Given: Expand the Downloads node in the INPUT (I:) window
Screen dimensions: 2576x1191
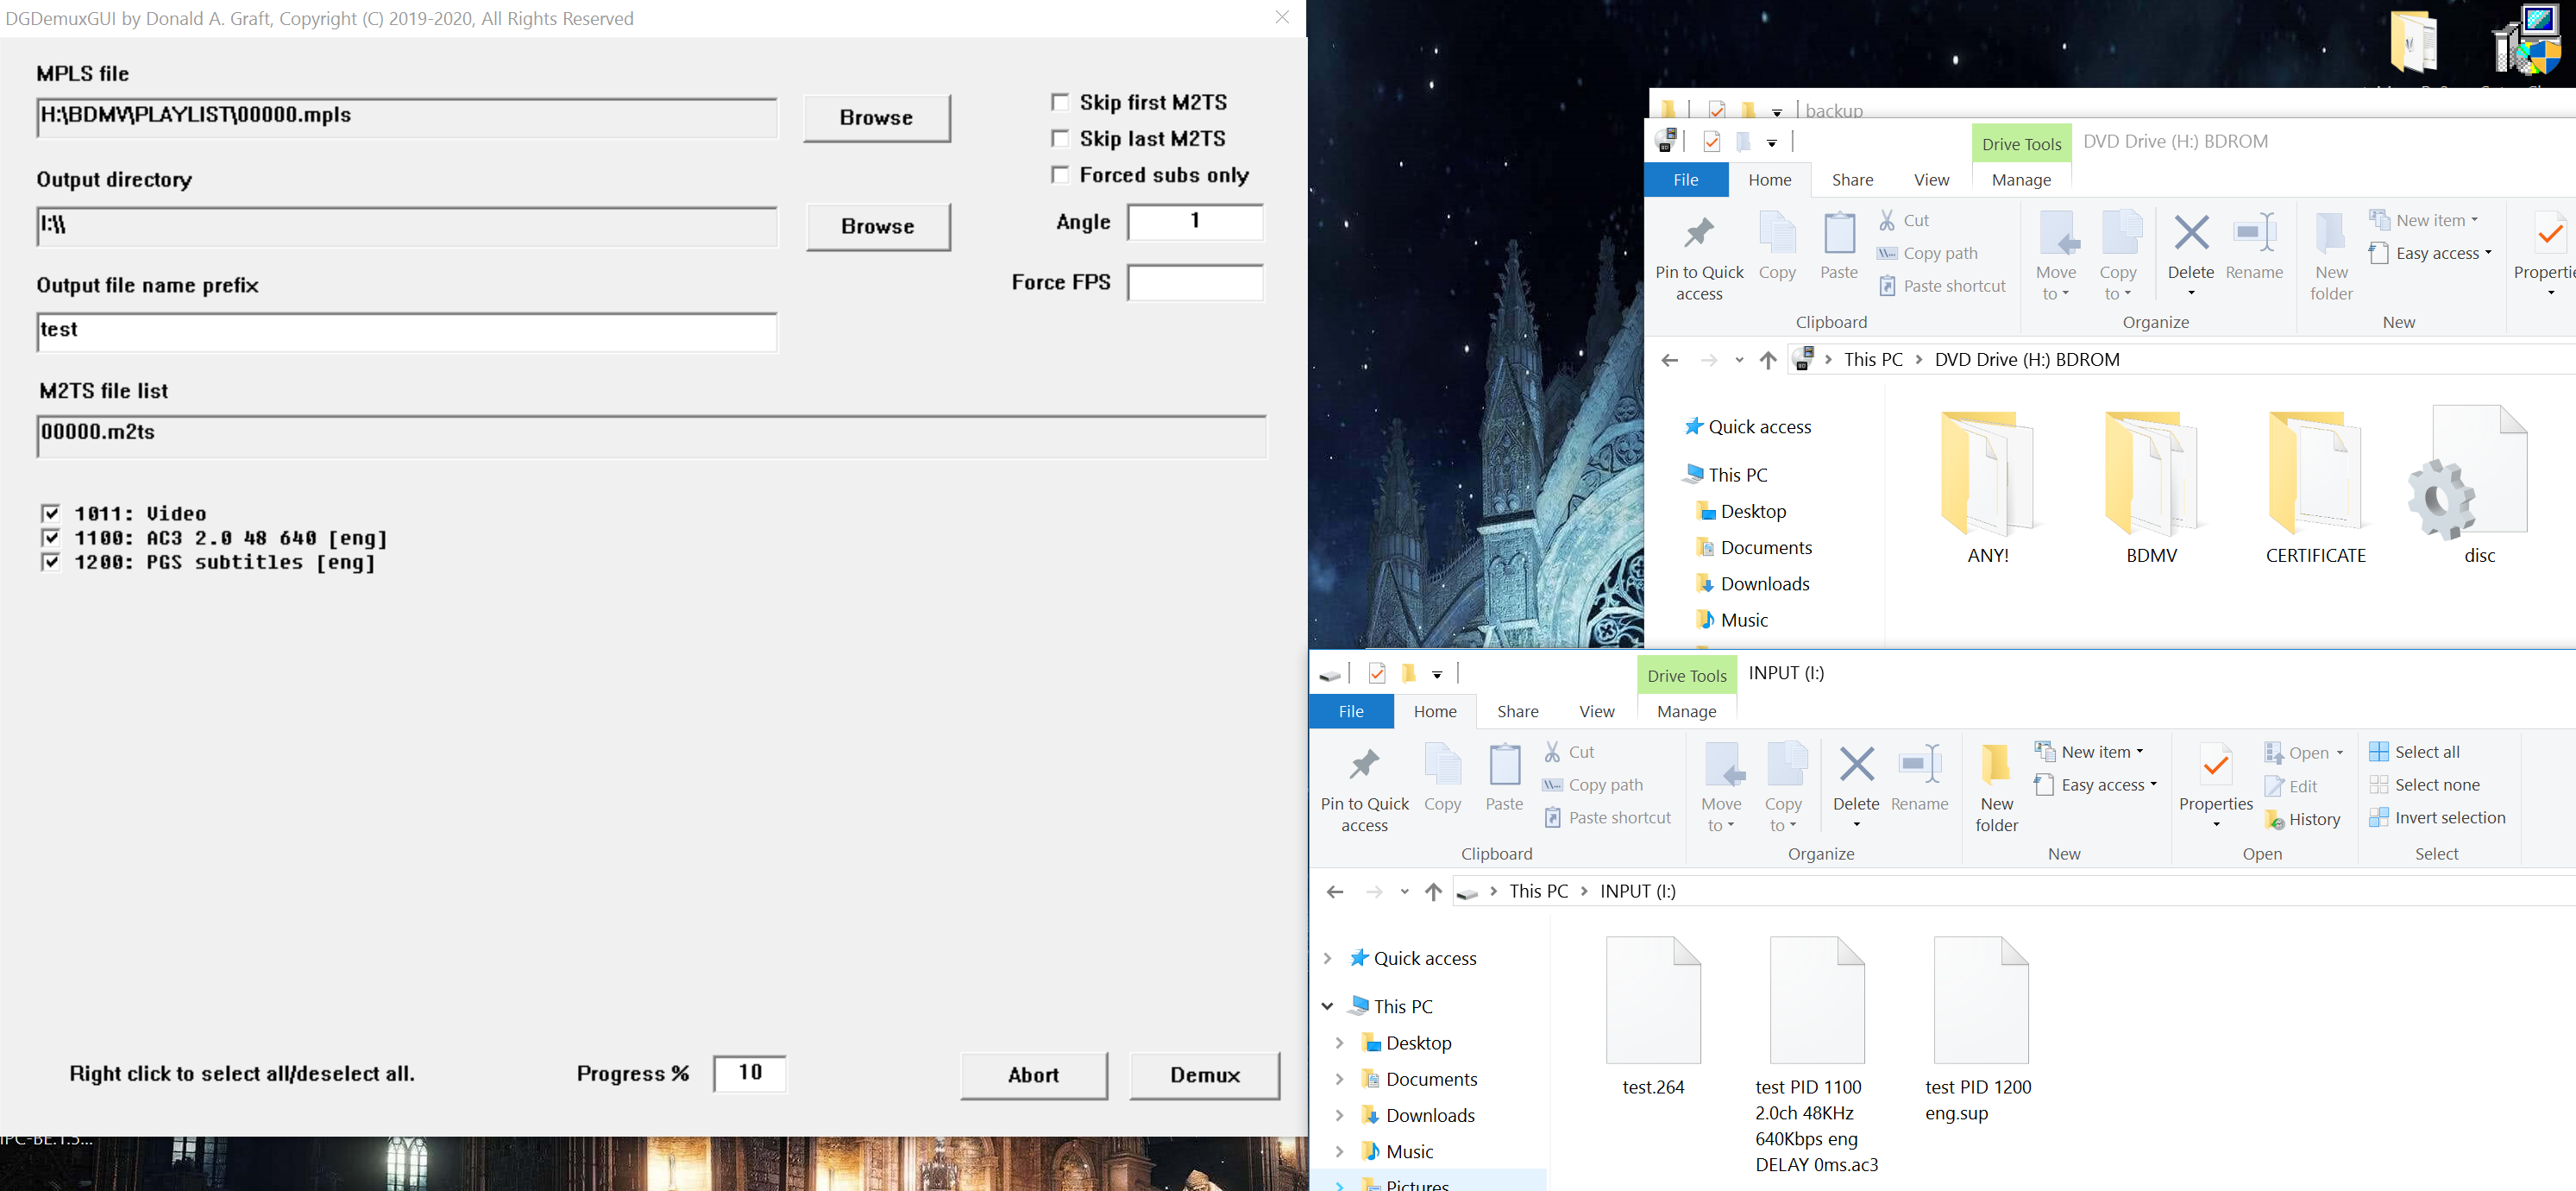Looking at the screenshot, I should click(1339, 1116).
